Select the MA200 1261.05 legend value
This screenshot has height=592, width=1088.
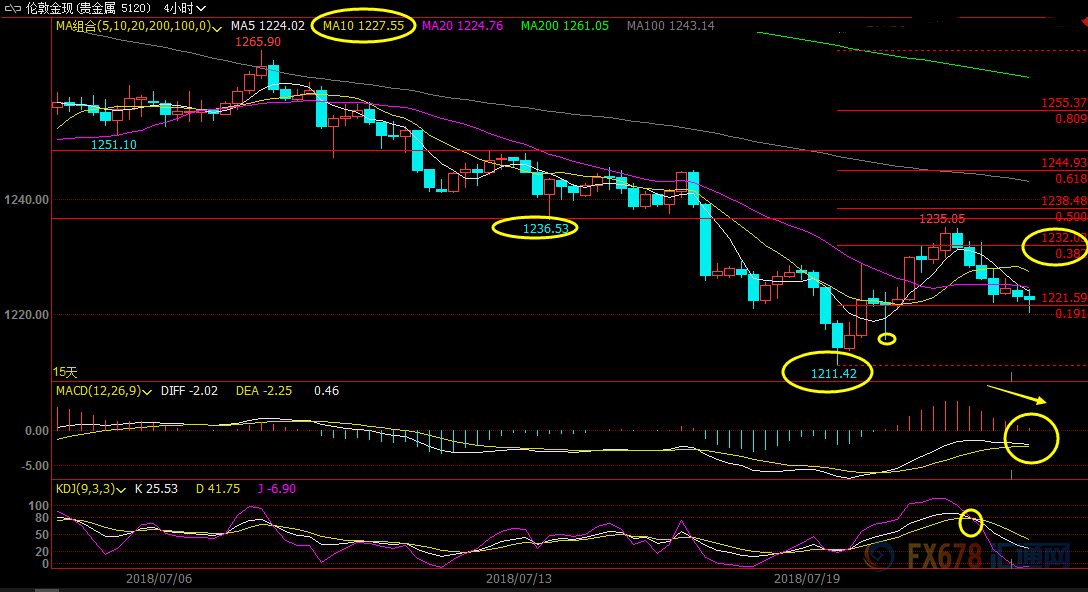(565, 26)
